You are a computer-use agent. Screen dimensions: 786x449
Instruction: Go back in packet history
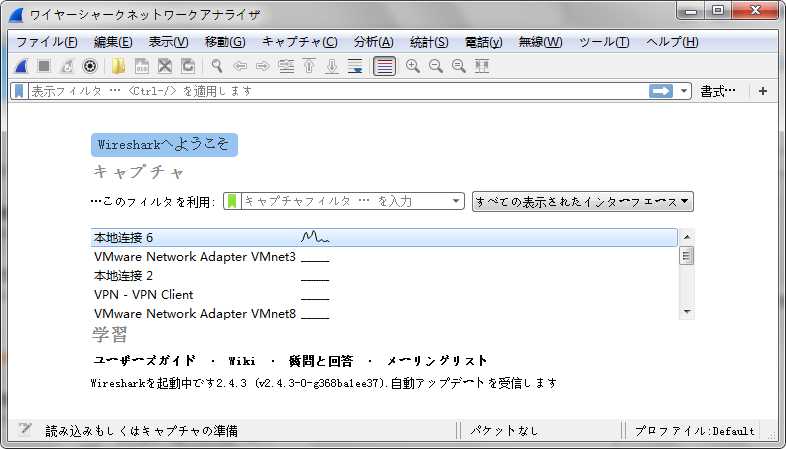coord(240,66)
